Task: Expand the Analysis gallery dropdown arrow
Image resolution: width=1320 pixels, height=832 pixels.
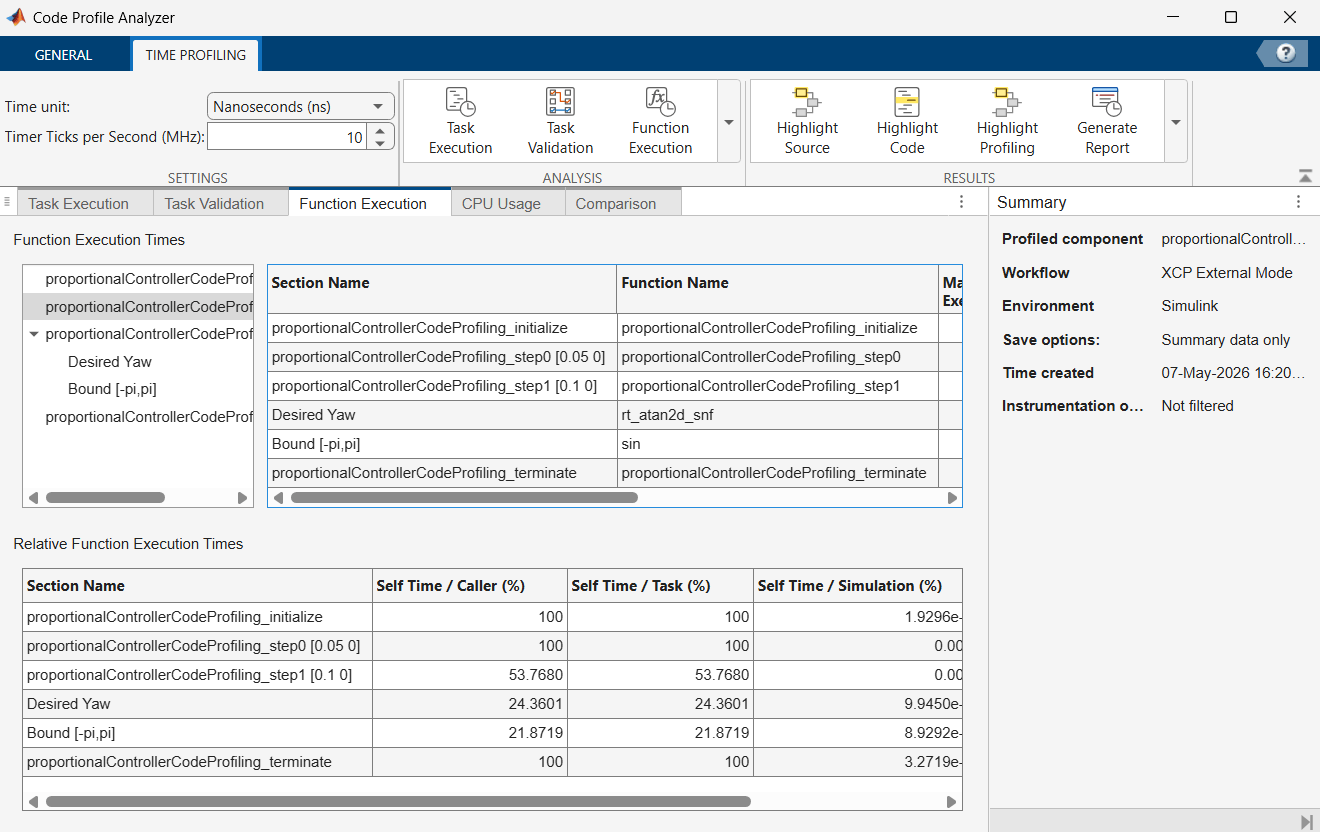Action: pyautogui.click(x=729, y=122)
